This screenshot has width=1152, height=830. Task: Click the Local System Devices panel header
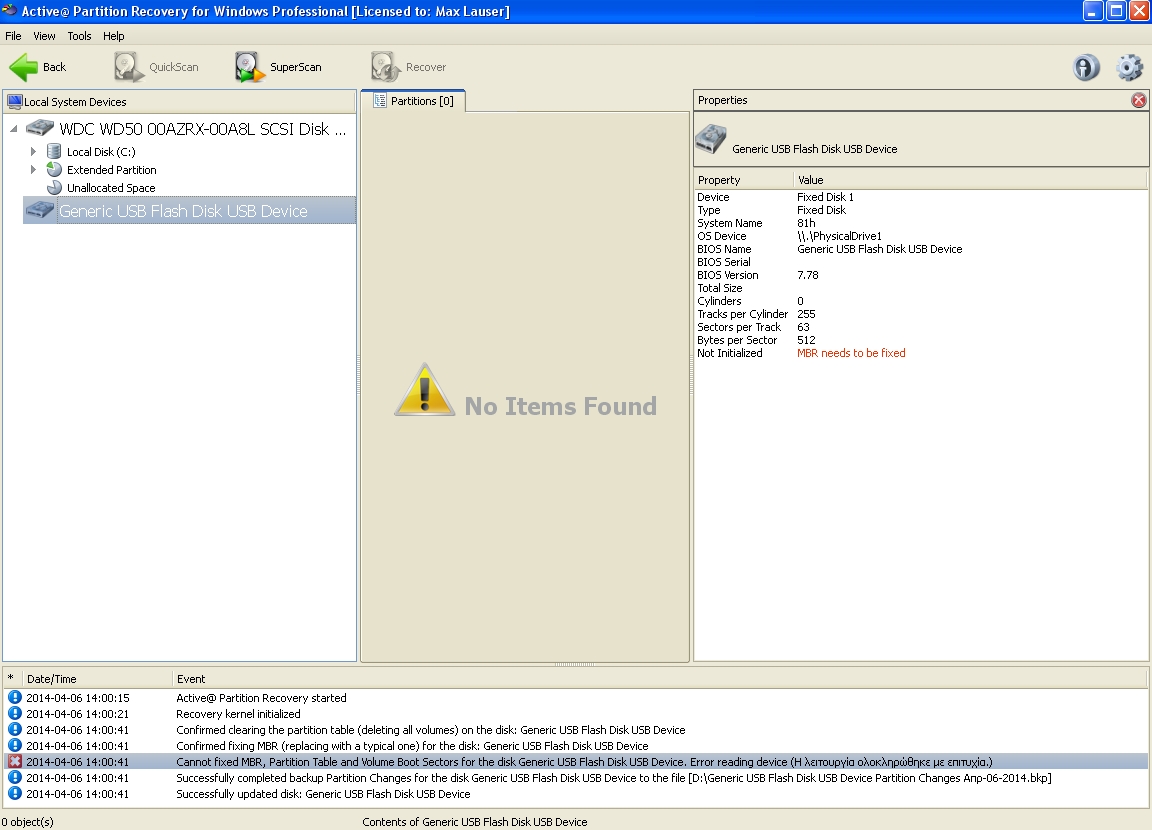(x=179, y=101)
